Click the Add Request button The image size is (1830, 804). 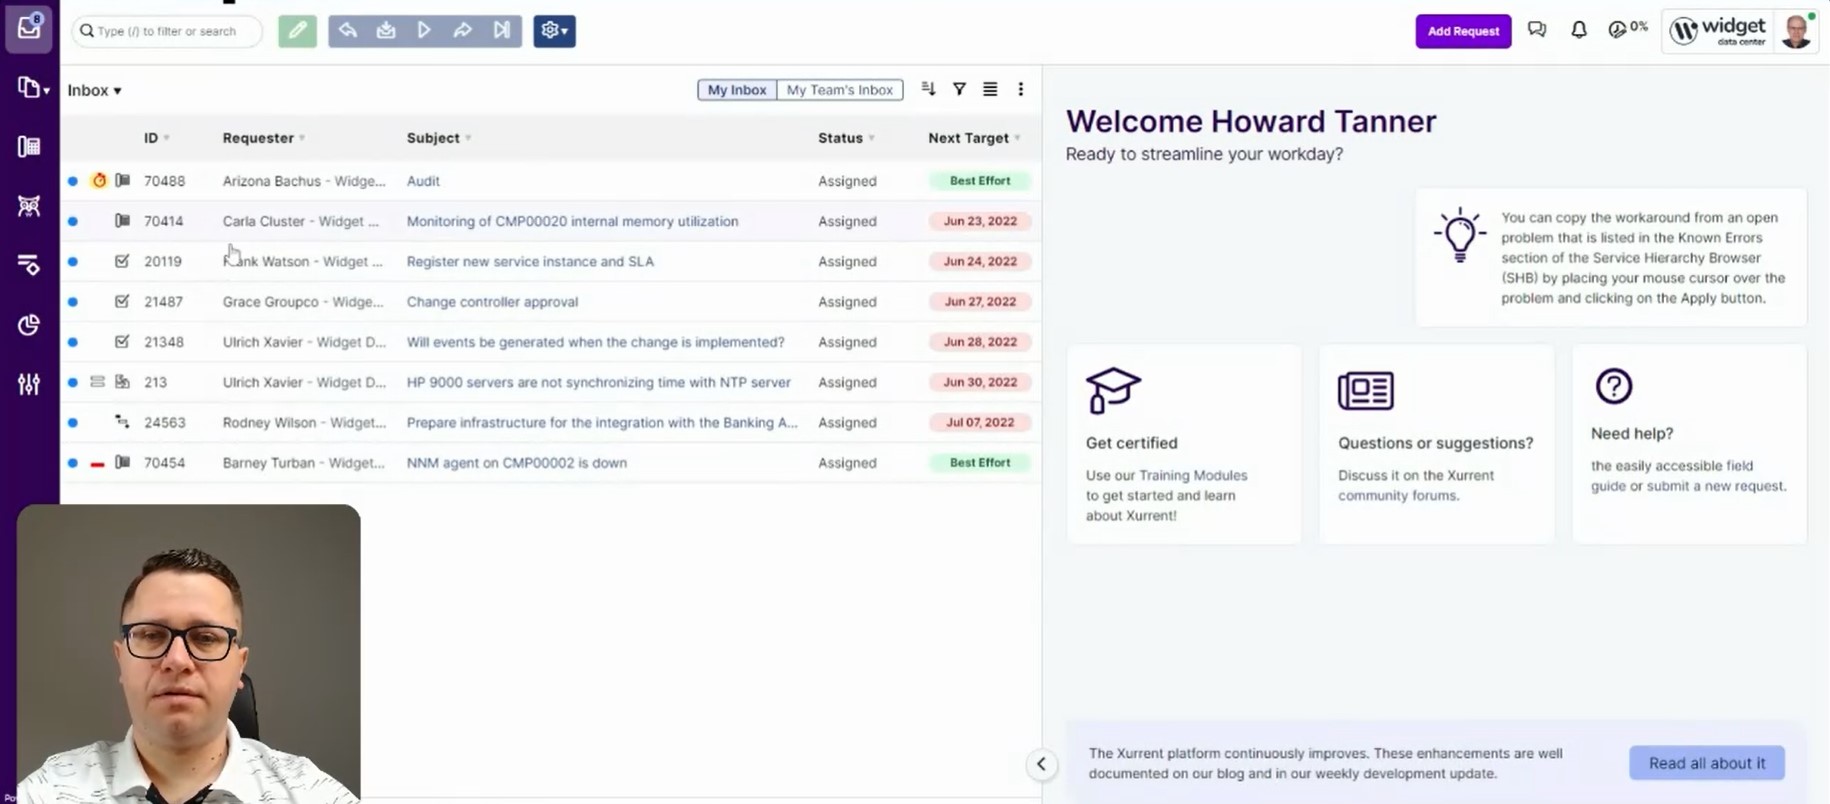click(1462, 31)
